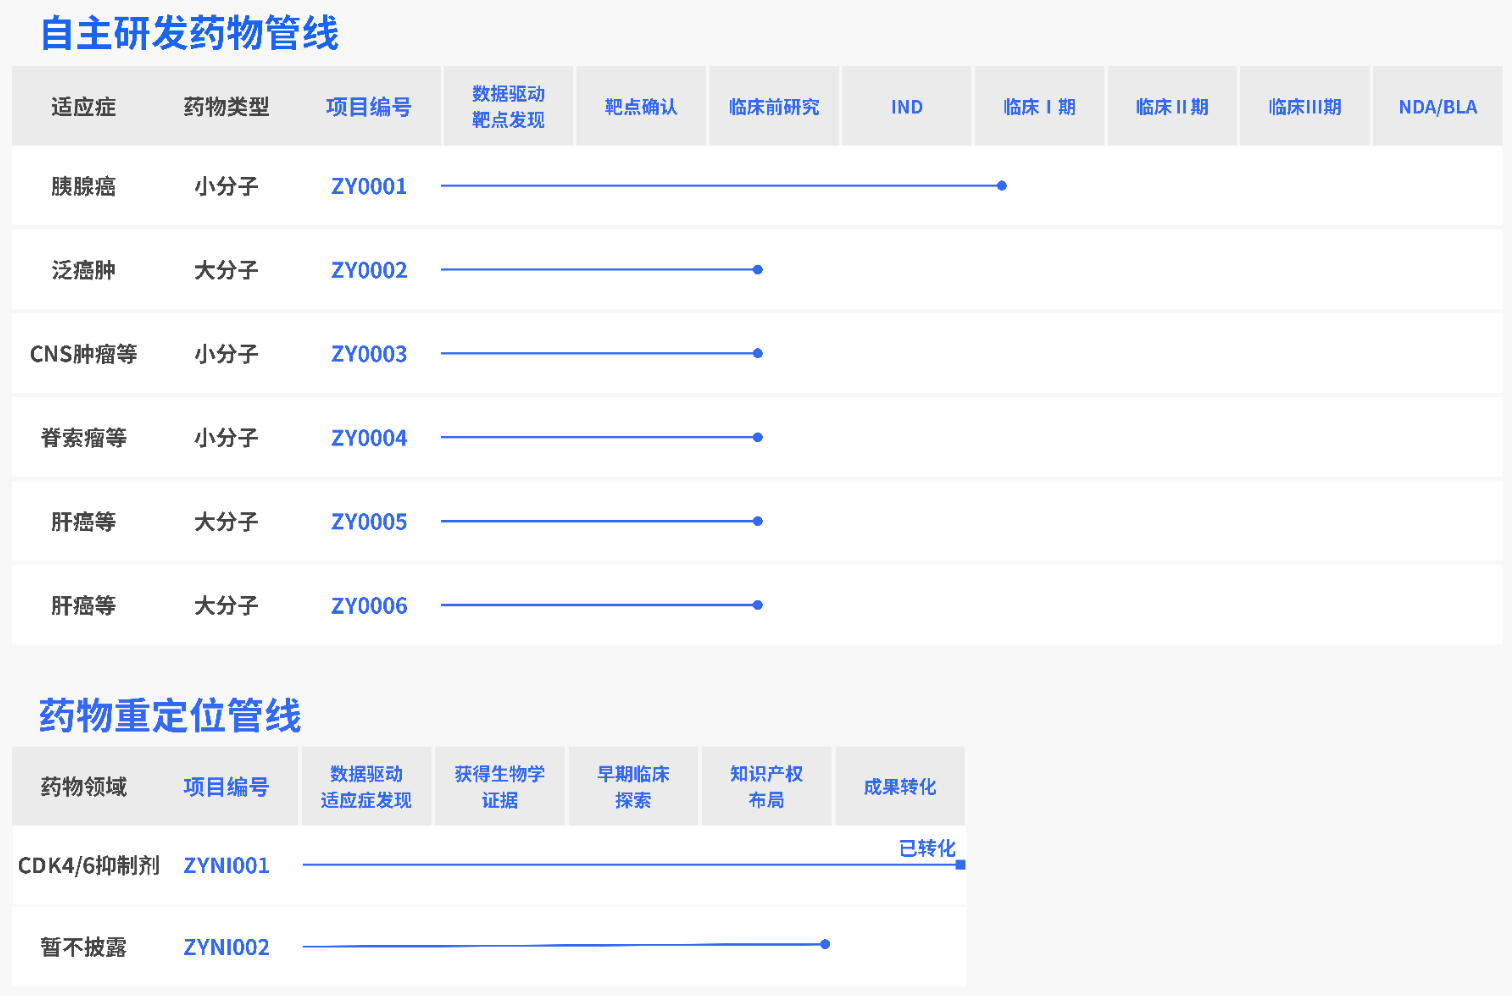Open project code ZY0005
The height and width of the screenshot is (996, 1512).
click(369, 522)
